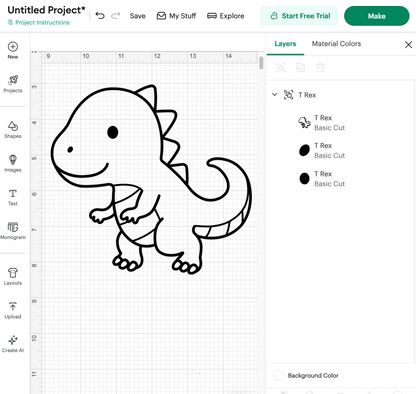Click the T Rex group icon

(x=288, y=95)
